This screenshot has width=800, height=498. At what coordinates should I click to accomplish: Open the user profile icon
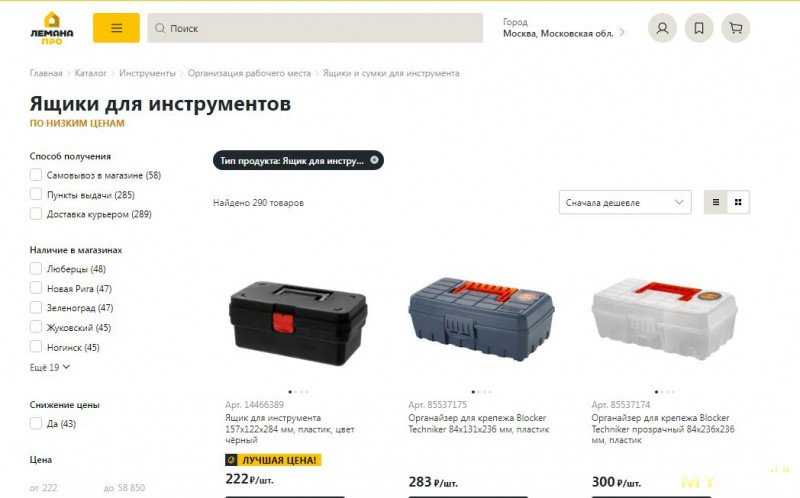point(662,28)
